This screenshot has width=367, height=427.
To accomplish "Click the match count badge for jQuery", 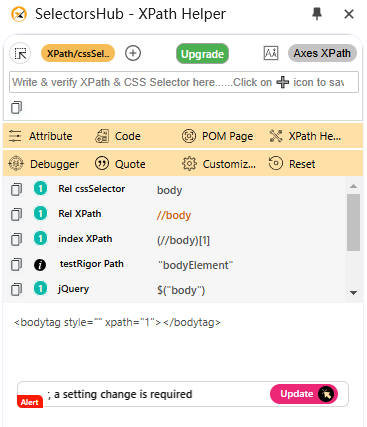I will pos(40,289).
